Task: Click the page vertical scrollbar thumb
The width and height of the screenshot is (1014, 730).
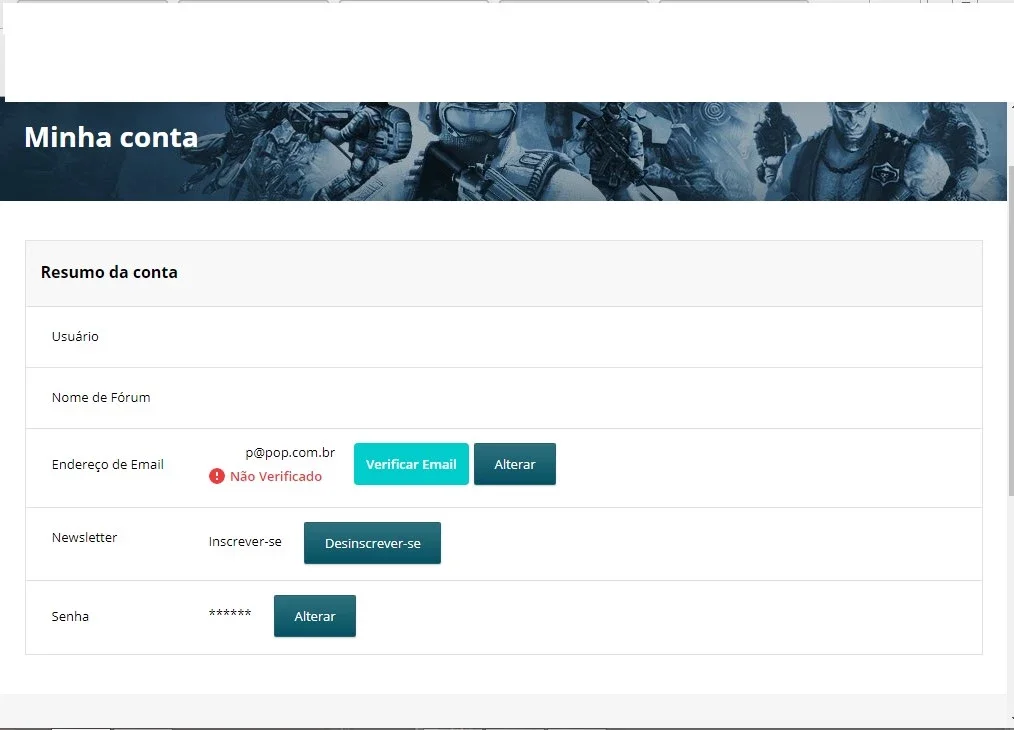Action: pos(1011,330)
